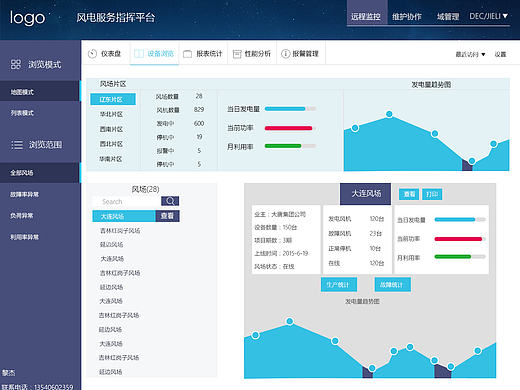Viewport: 520px width, 390px height.
Task: Open the 维护协作 top menu
Action: 407,16
